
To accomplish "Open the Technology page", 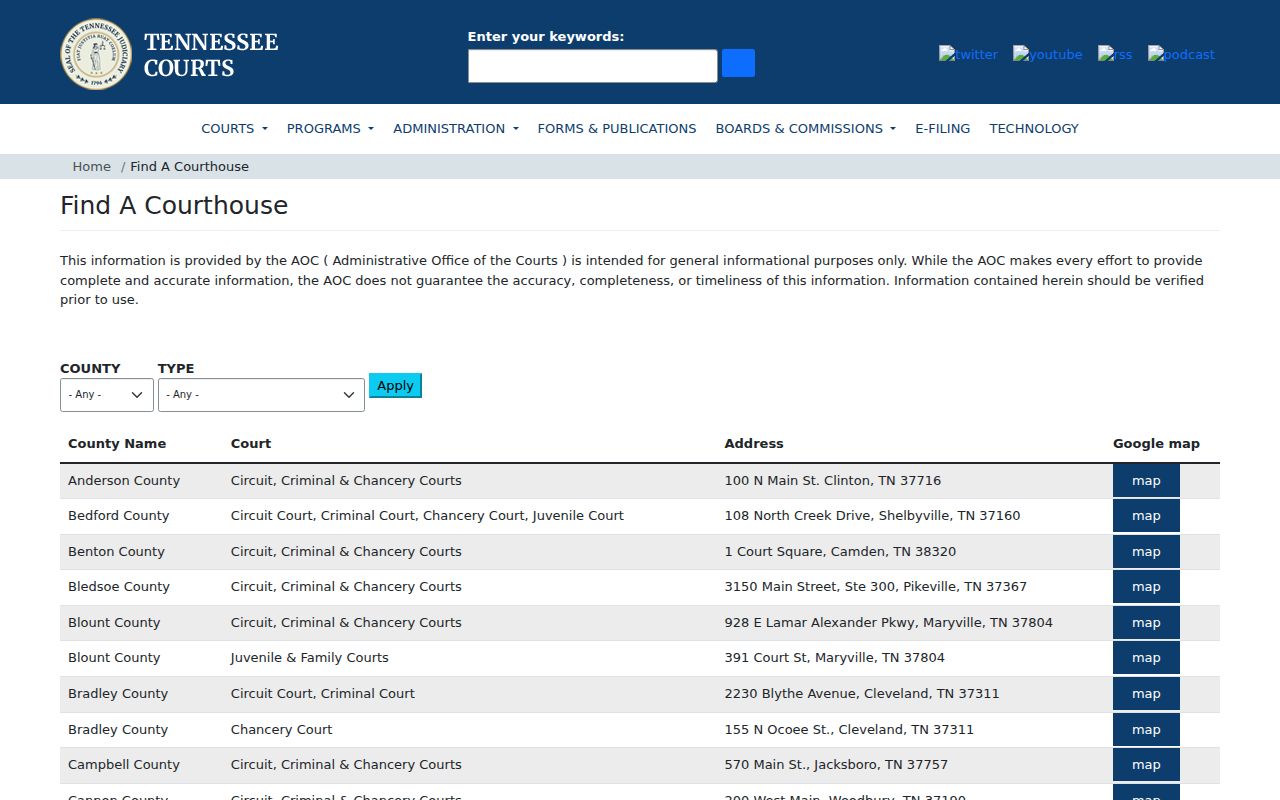I will [1034, 128].
